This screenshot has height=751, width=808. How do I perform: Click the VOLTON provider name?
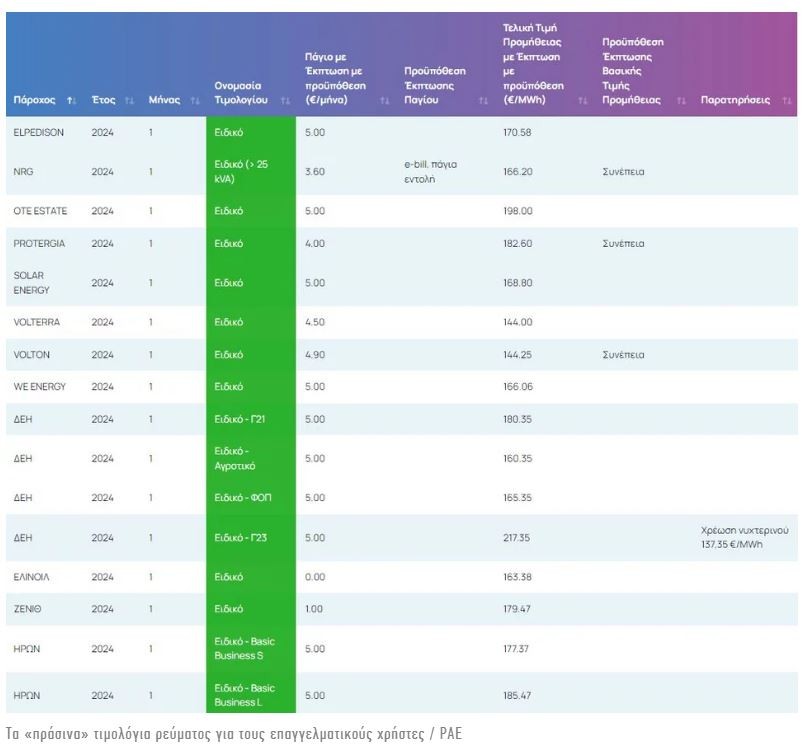[31, 355]
